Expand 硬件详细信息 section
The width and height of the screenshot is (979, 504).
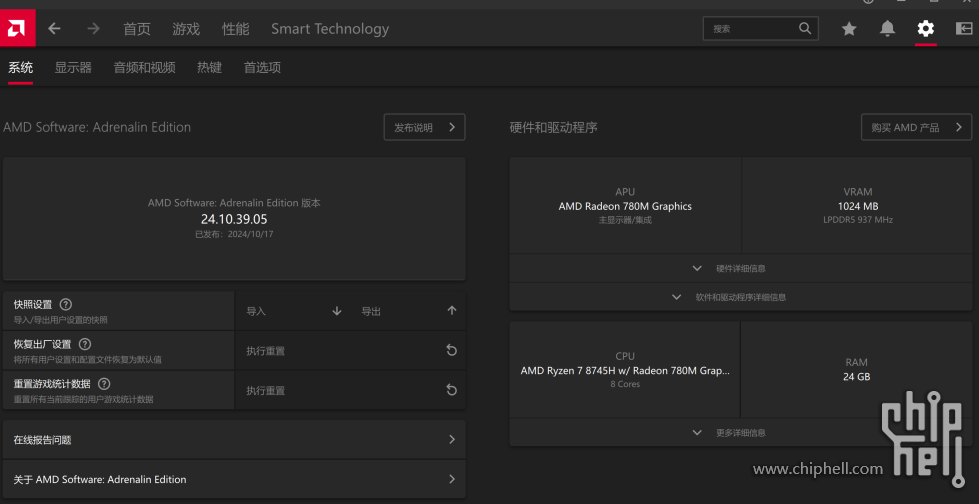[740, 268]
